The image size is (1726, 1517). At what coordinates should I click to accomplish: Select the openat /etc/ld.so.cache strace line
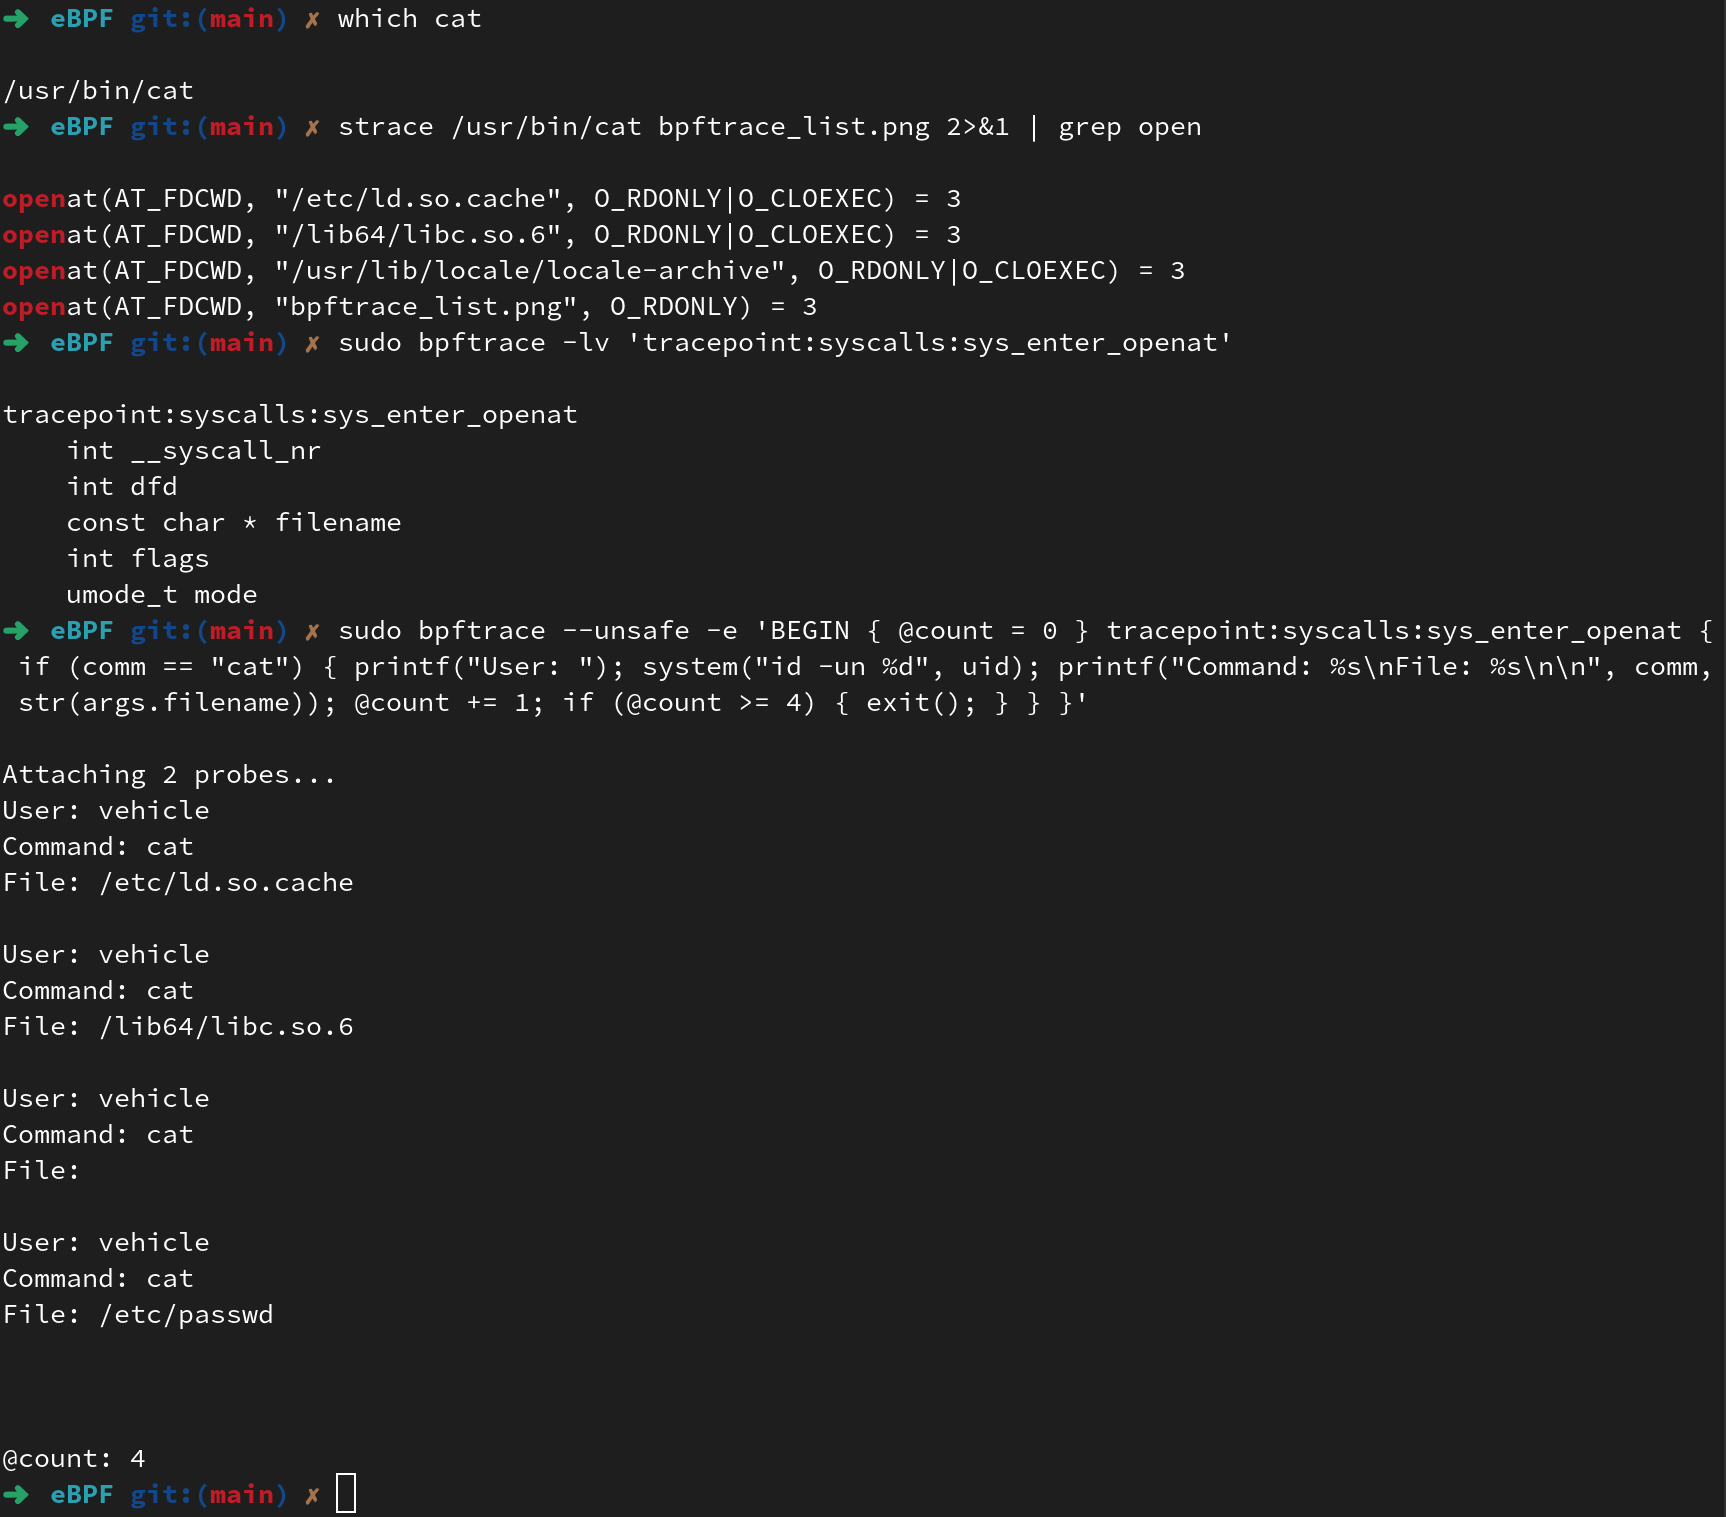(x=481, y=199)
